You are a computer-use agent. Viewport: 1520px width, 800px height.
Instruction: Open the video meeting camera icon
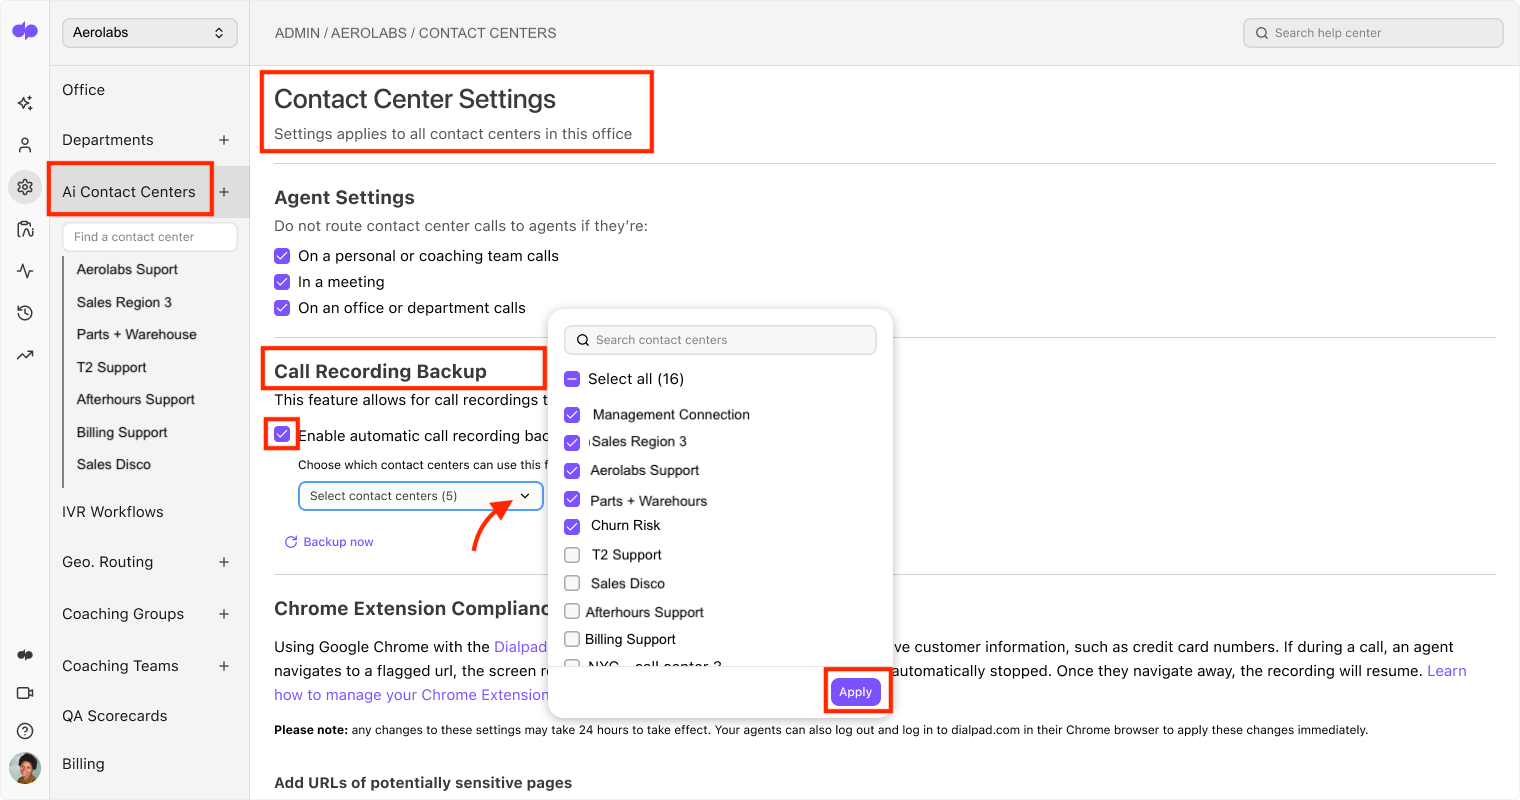[25, 693]
